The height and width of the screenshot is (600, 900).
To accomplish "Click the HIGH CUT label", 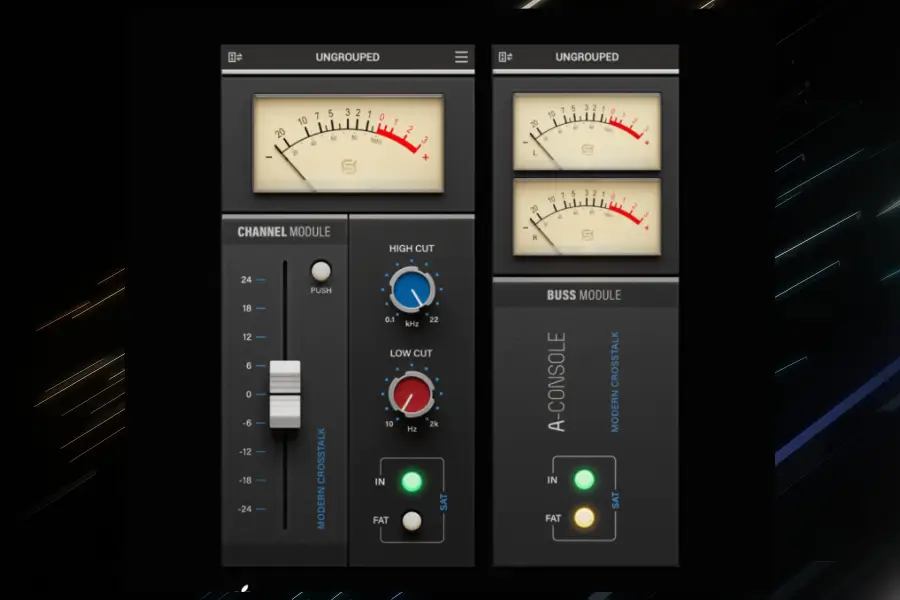I will [x=412, y=249].
